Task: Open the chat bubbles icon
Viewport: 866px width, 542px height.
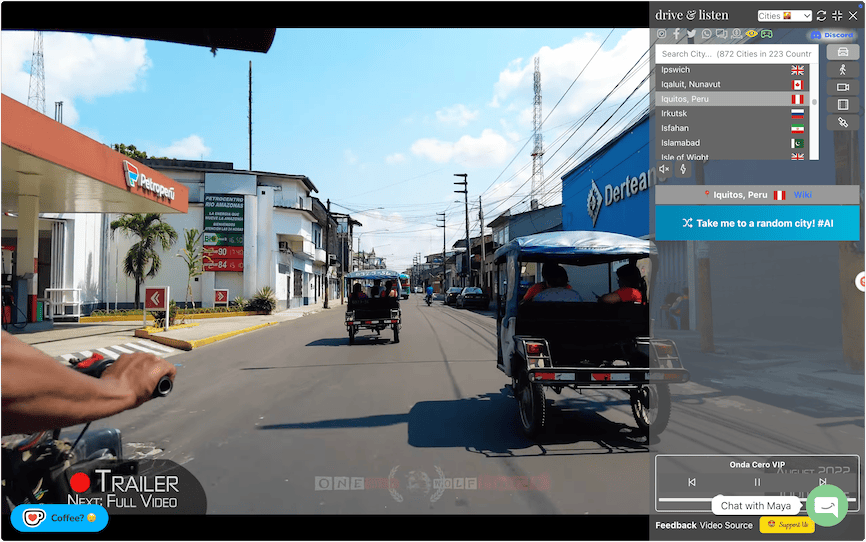Action: 721,34
